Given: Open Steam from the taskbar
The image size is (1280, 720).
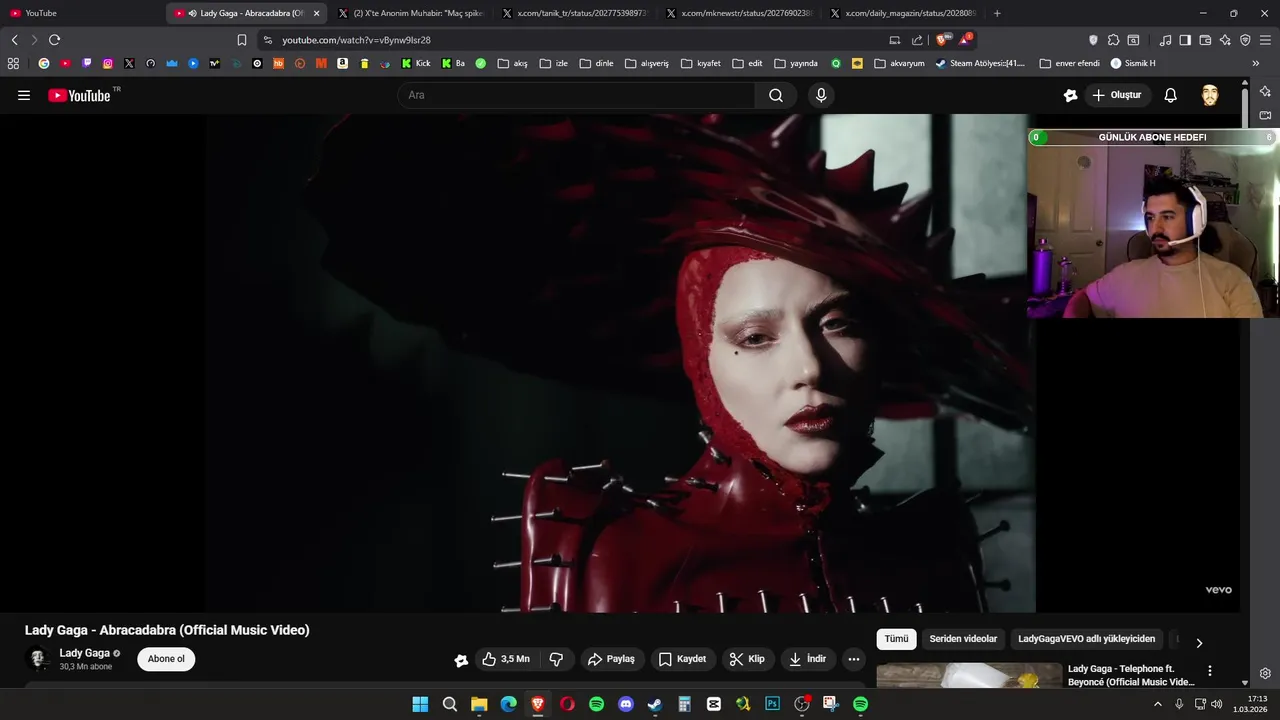Looking at the screenshot, I should point(655,704).
